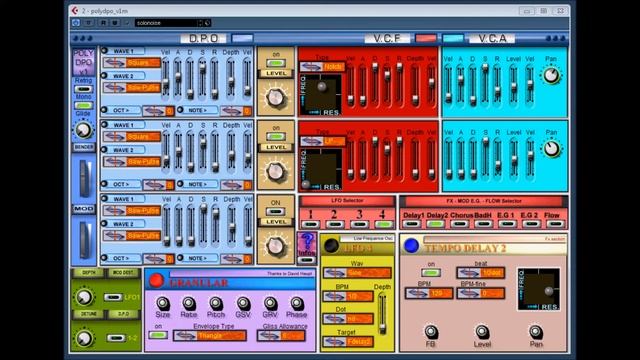This screenshot has height=360, width=640.
Task: Click the Tempo Delay 2 Pan knob
Action: 536,332
